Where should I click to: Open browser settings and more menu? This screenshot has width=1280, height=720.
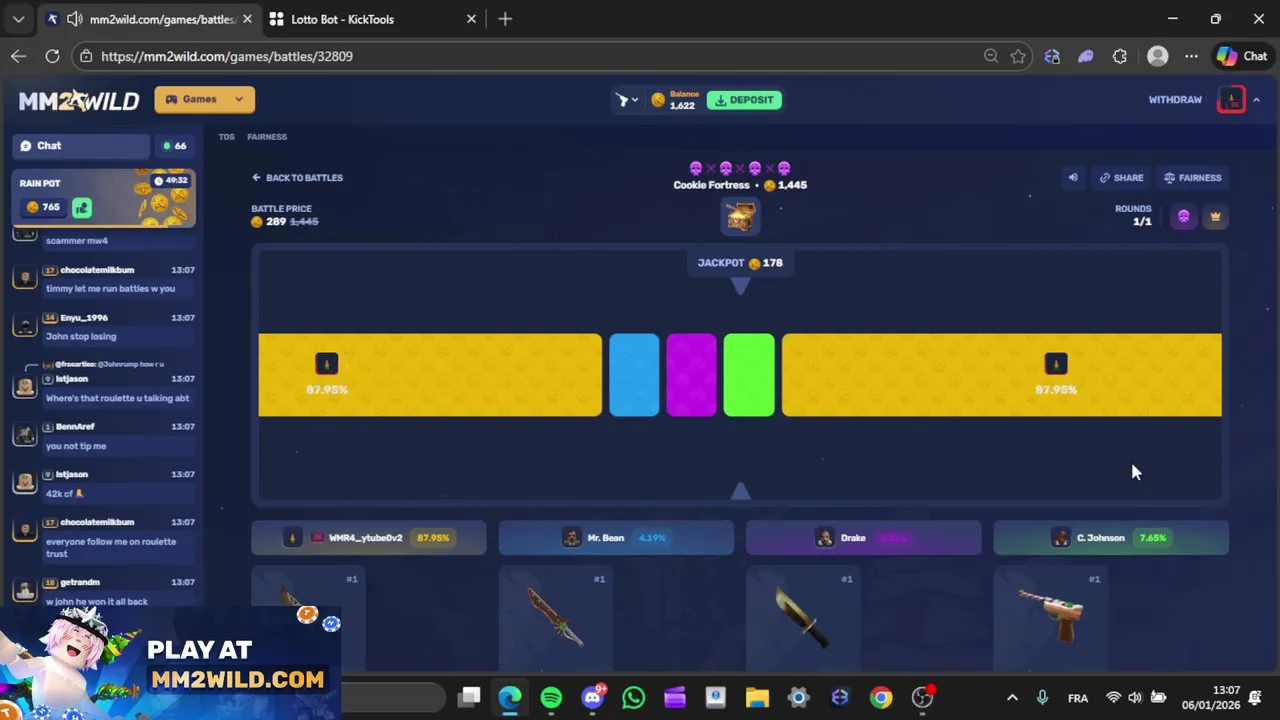1191,56
